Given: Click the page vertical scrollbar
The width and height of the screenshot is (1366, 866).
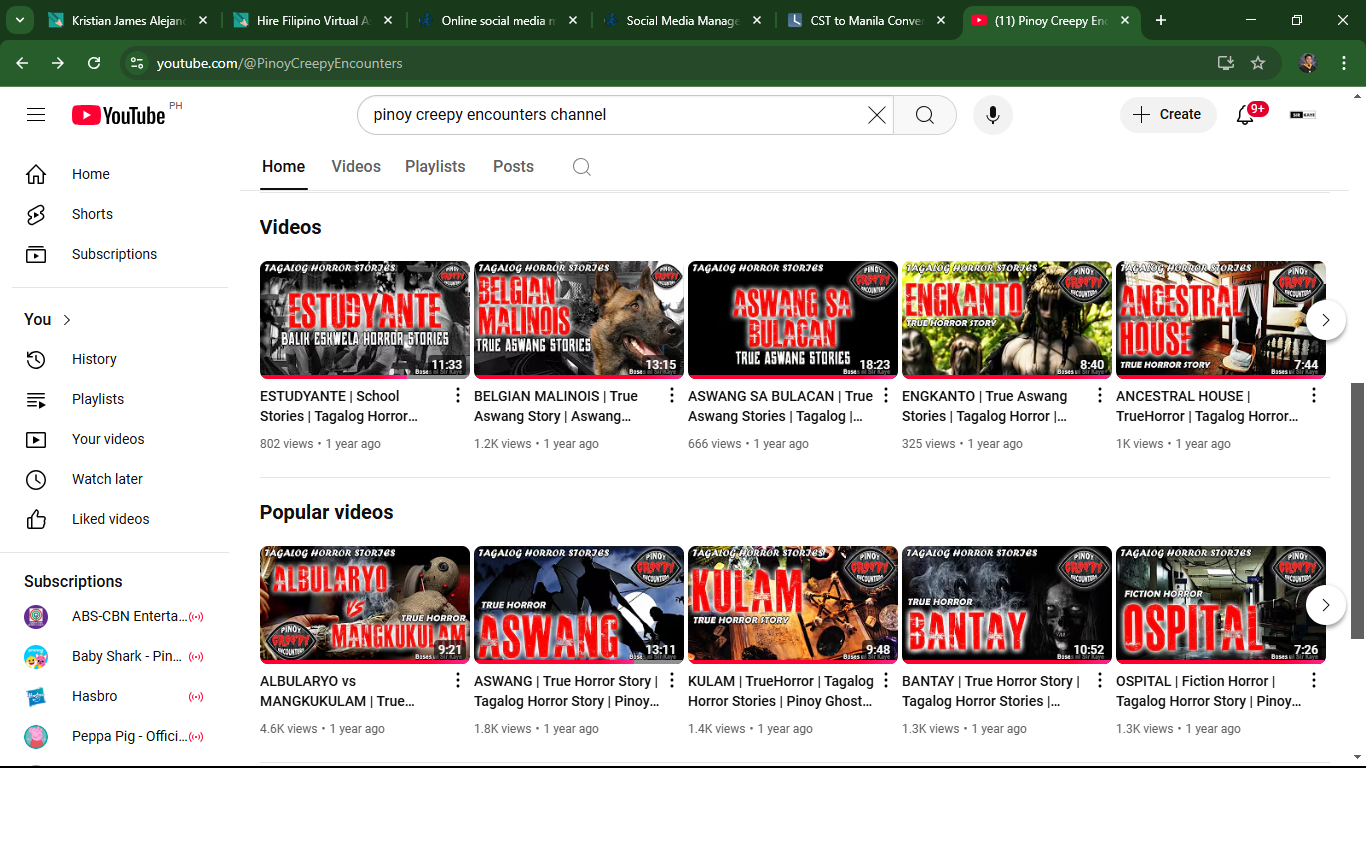Looking at the screenshot, I should [x=1357, y=510].
